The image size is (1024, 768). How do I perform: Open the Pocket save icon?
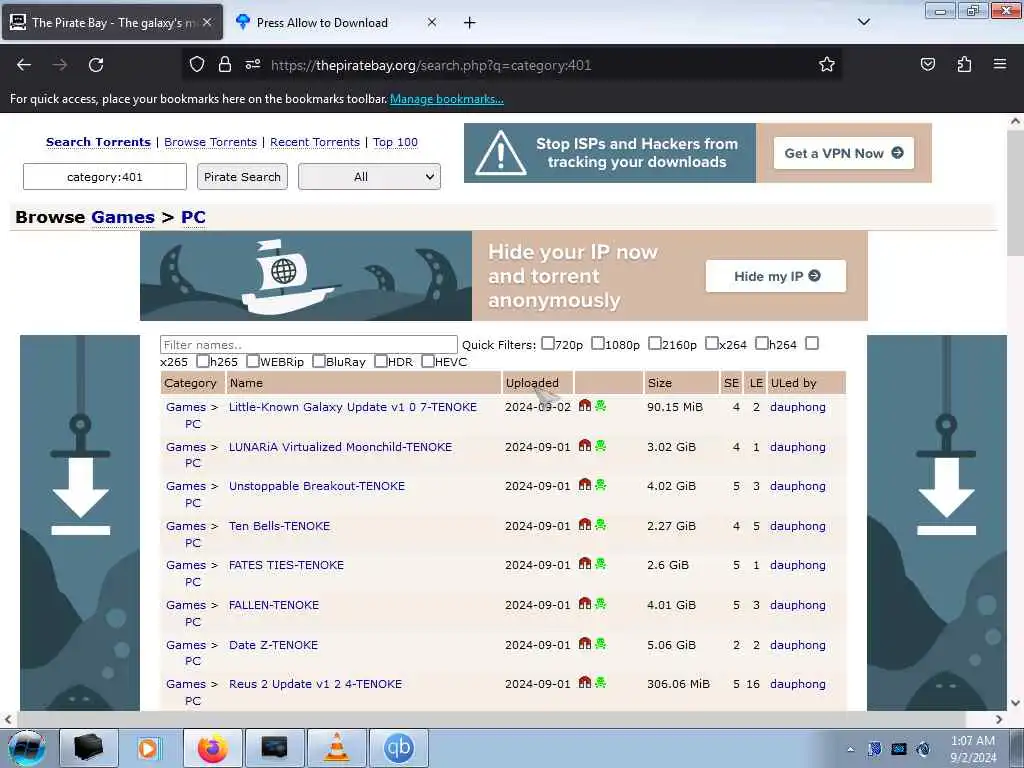point(927,65)
